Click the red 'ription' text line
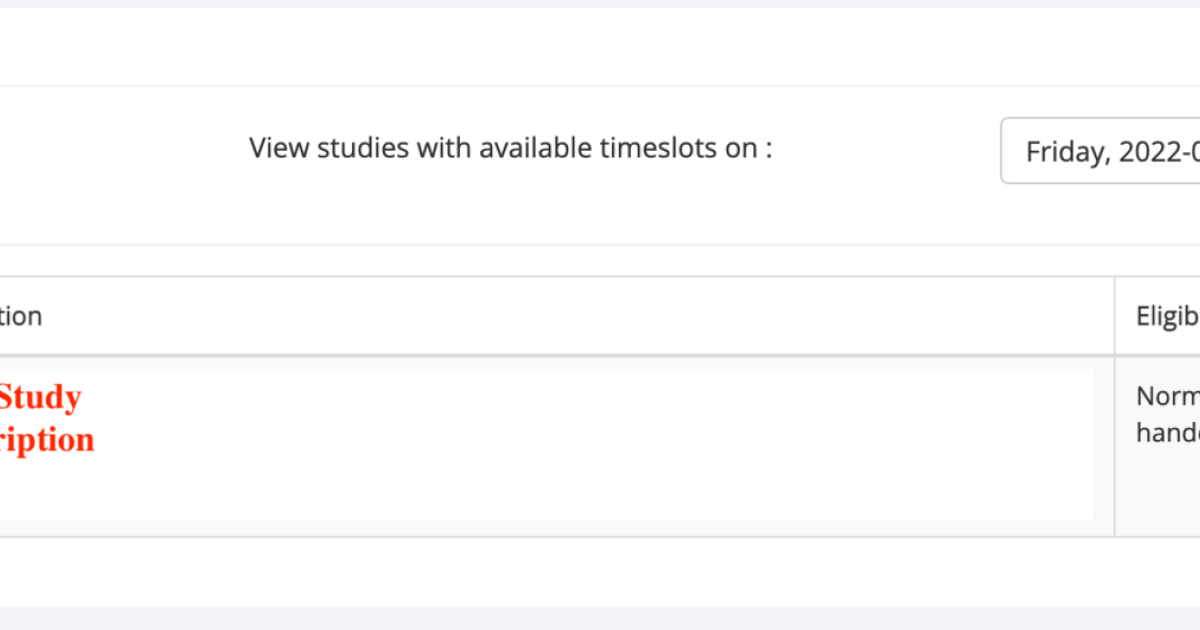 point(47,440)
